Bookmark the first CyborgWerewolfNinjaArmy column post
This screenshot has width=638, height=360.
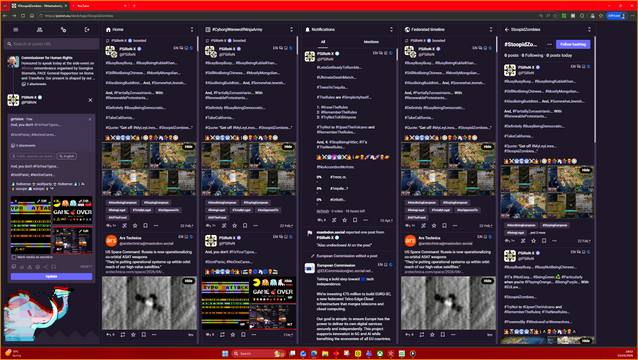(x=245, y=225)
